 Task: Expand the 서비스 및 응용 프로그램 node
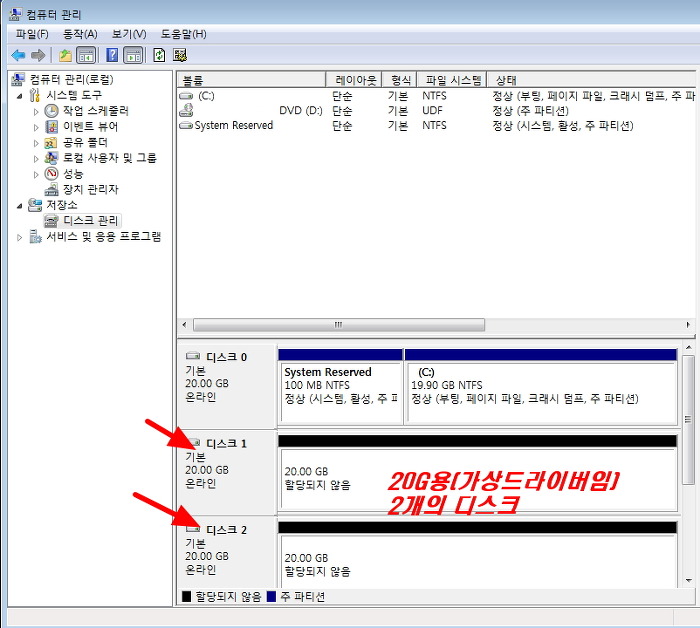coord(20,237)
